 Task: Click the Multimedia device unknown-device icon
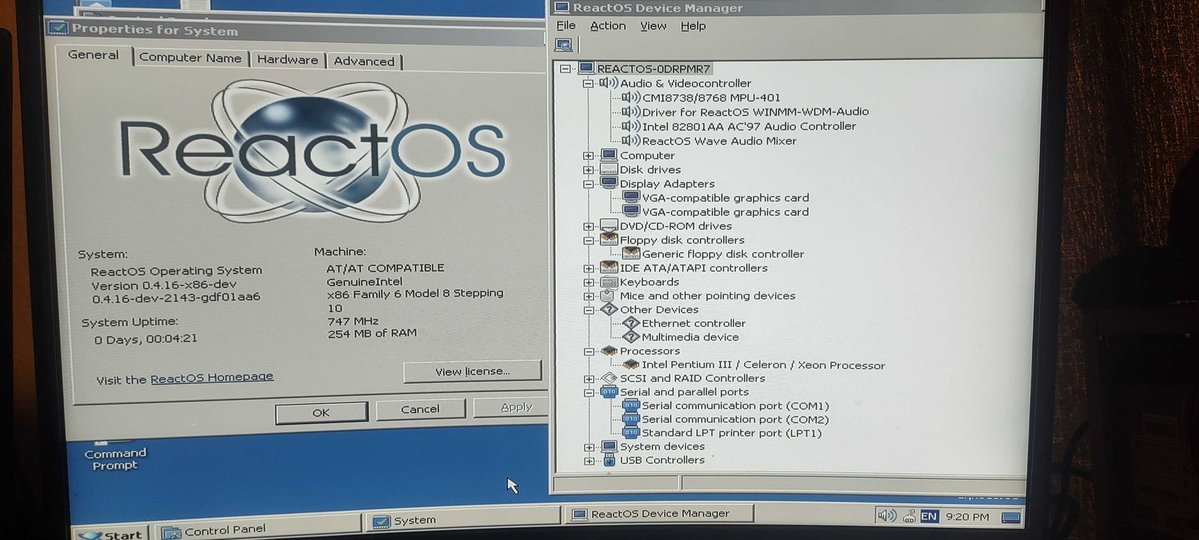tap(631, 337)
